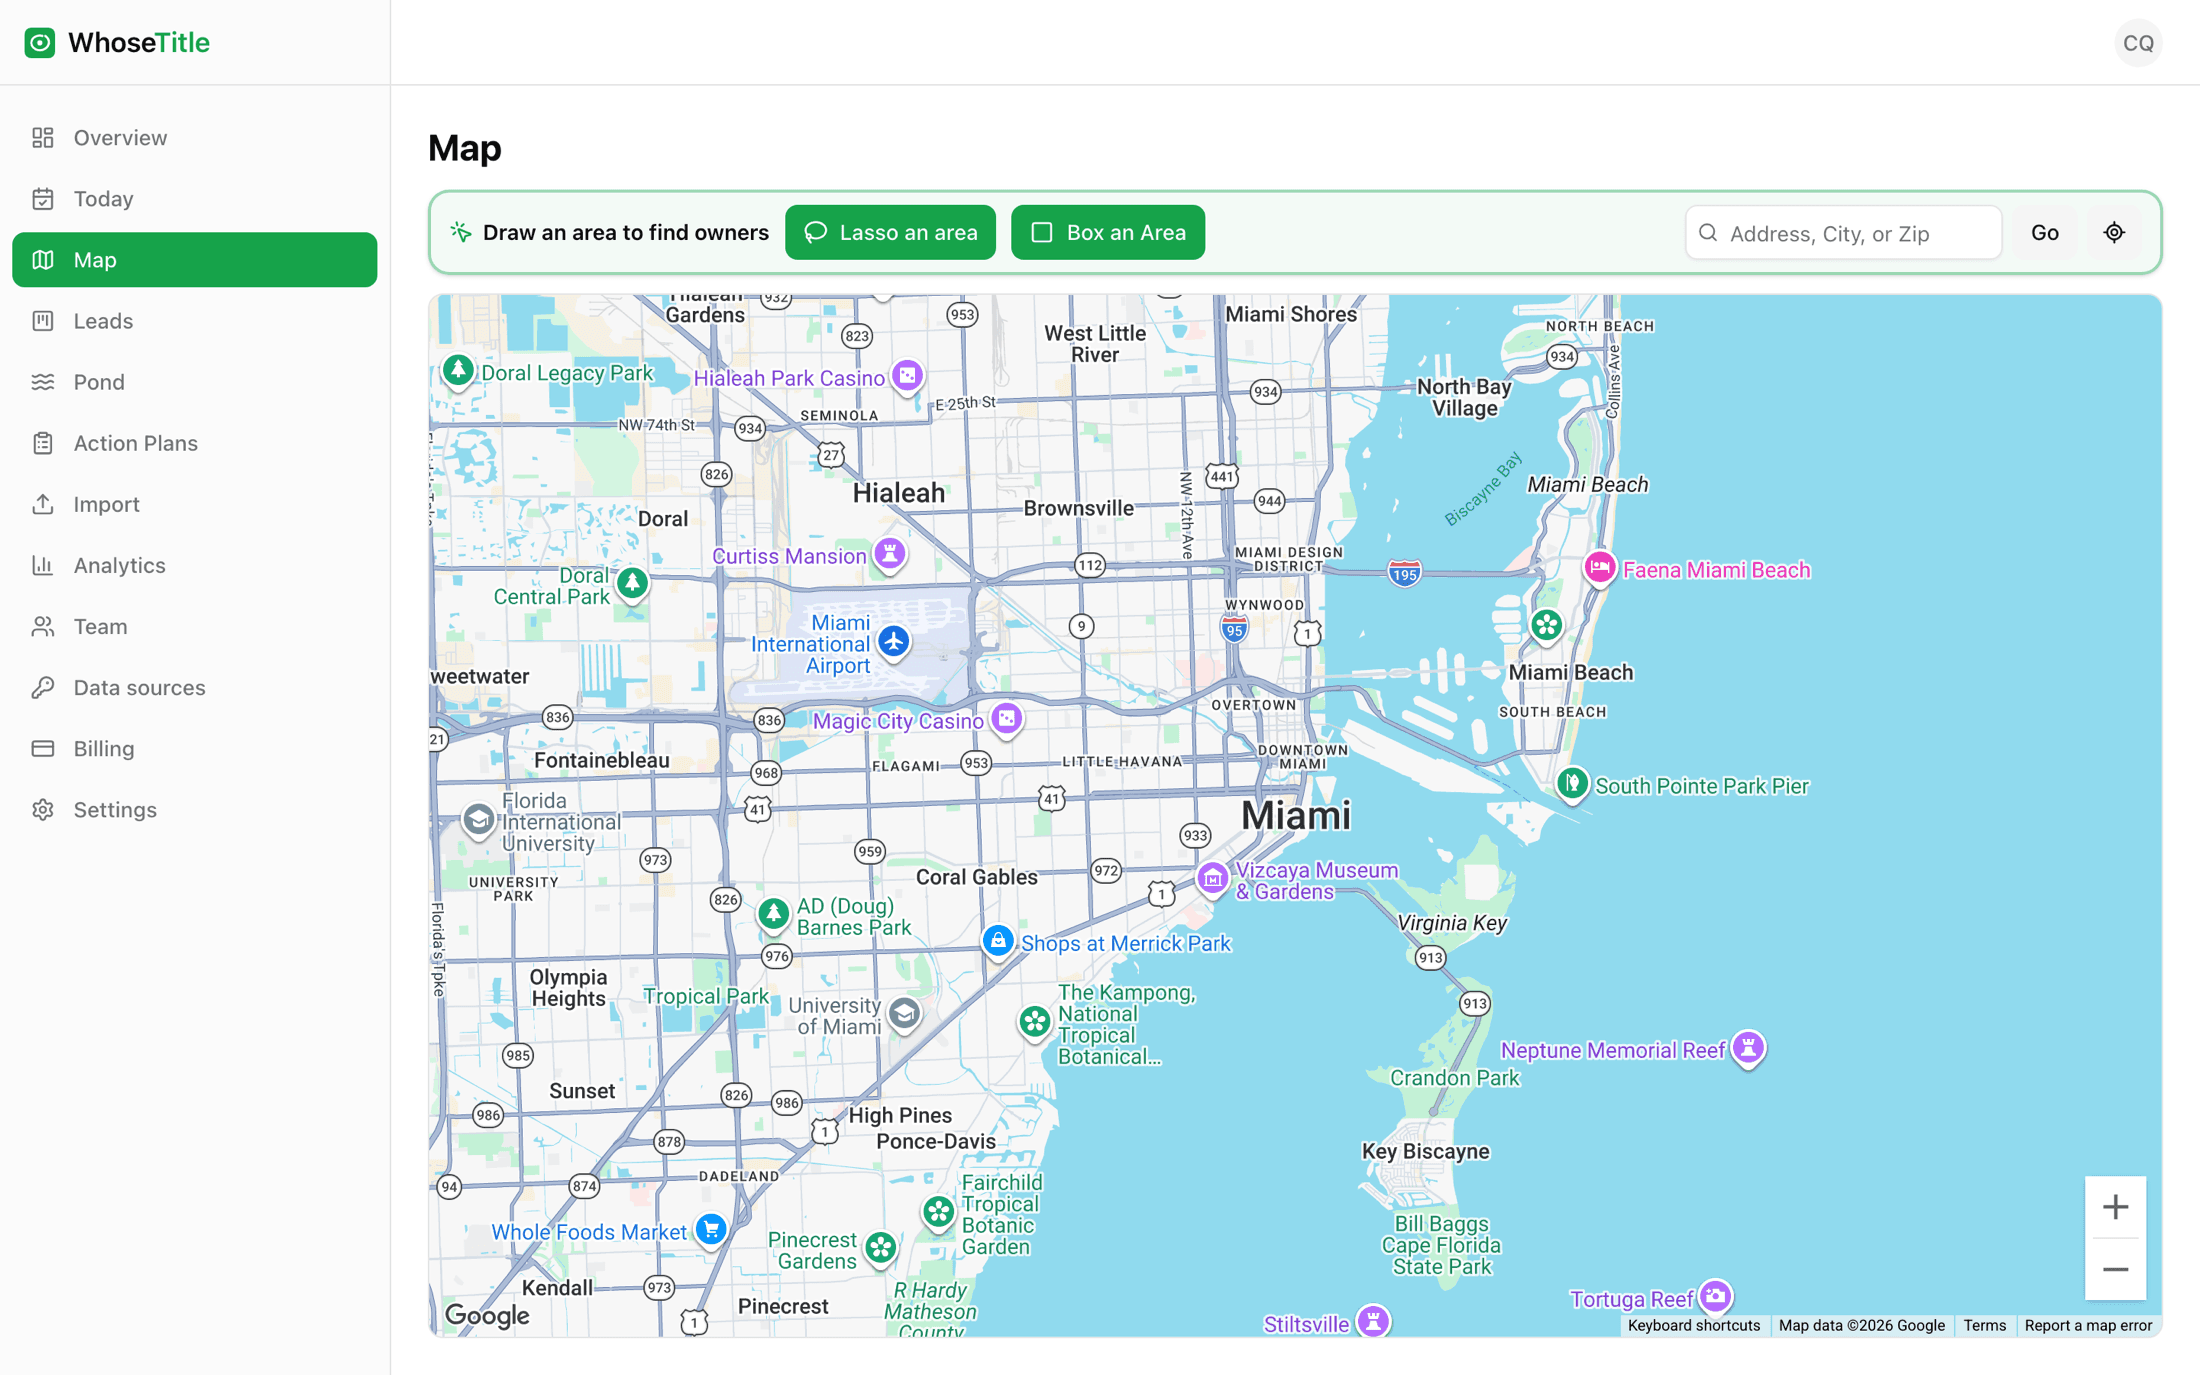Click Vizcaya Museum & Gardens marker
Screen dimensions: 2200x1375
[1212, 879]
